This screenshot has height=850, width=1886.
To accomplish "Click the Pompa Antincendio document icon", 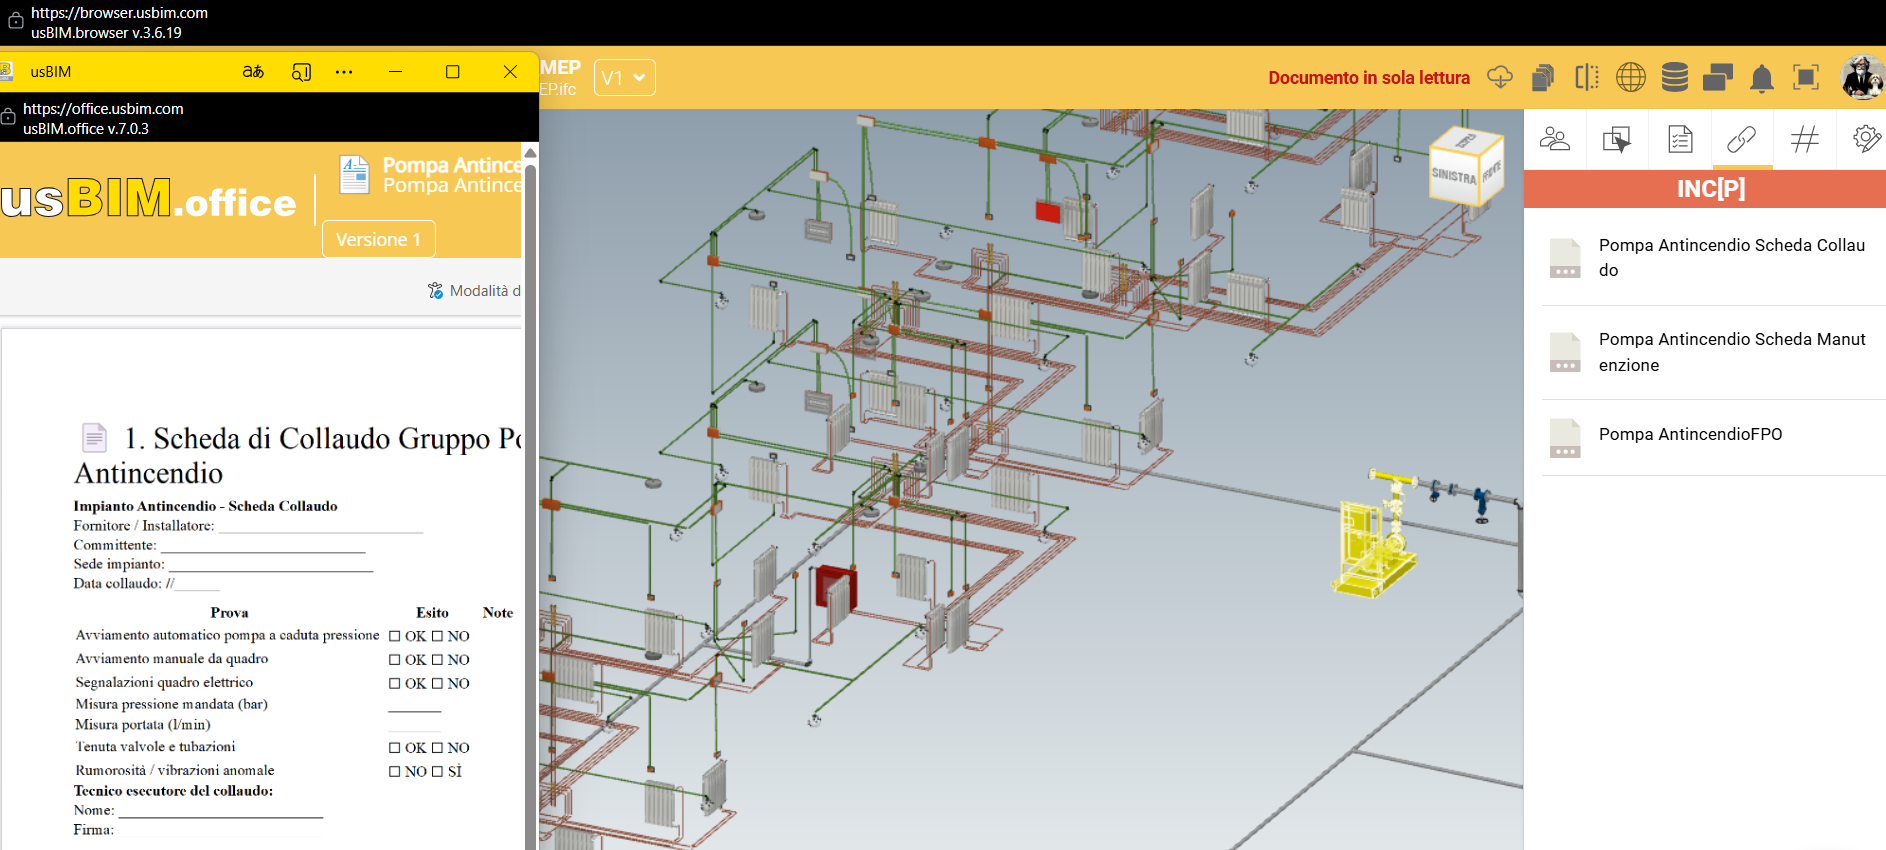I will pyautogui.click(x=355, y=174).
